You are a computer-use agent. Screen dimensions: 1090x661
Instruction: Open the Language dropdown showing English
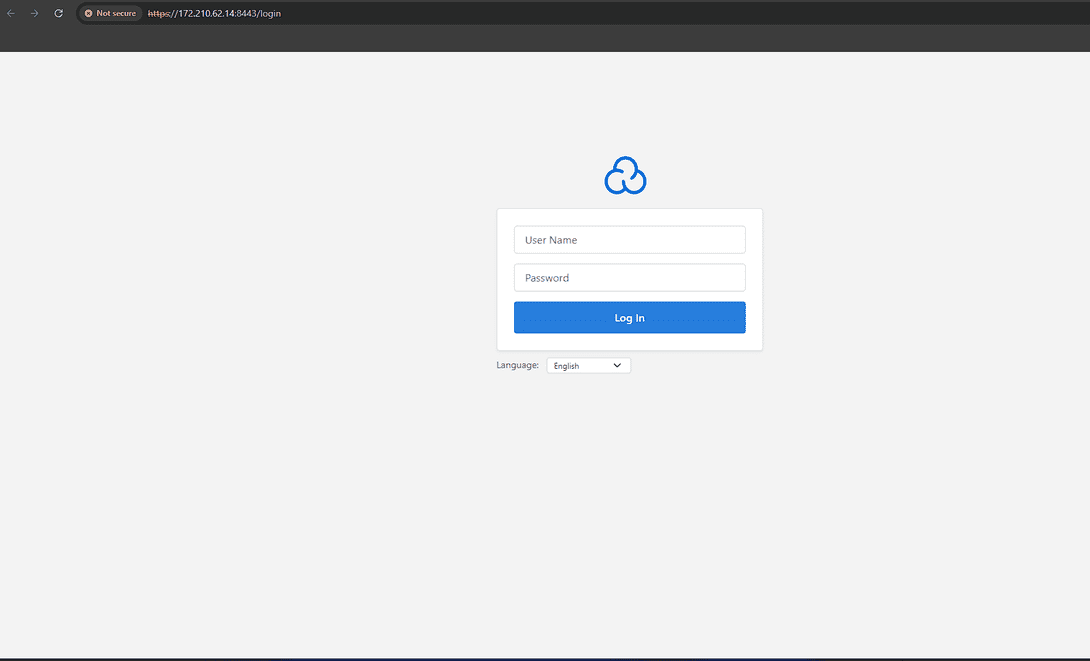point(588,366)
